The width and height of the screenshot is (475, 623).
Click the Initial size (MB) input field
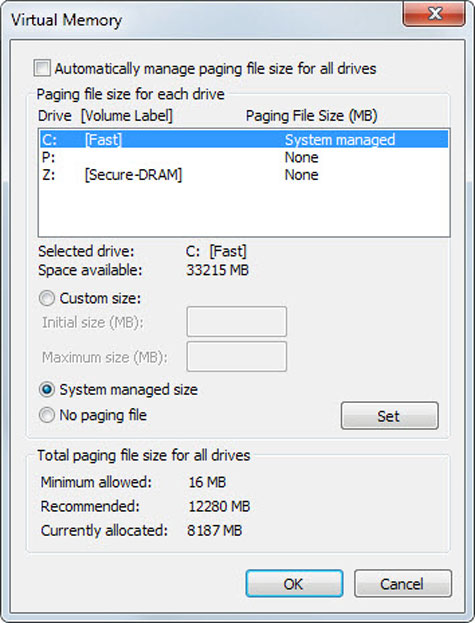coord(237,321)
